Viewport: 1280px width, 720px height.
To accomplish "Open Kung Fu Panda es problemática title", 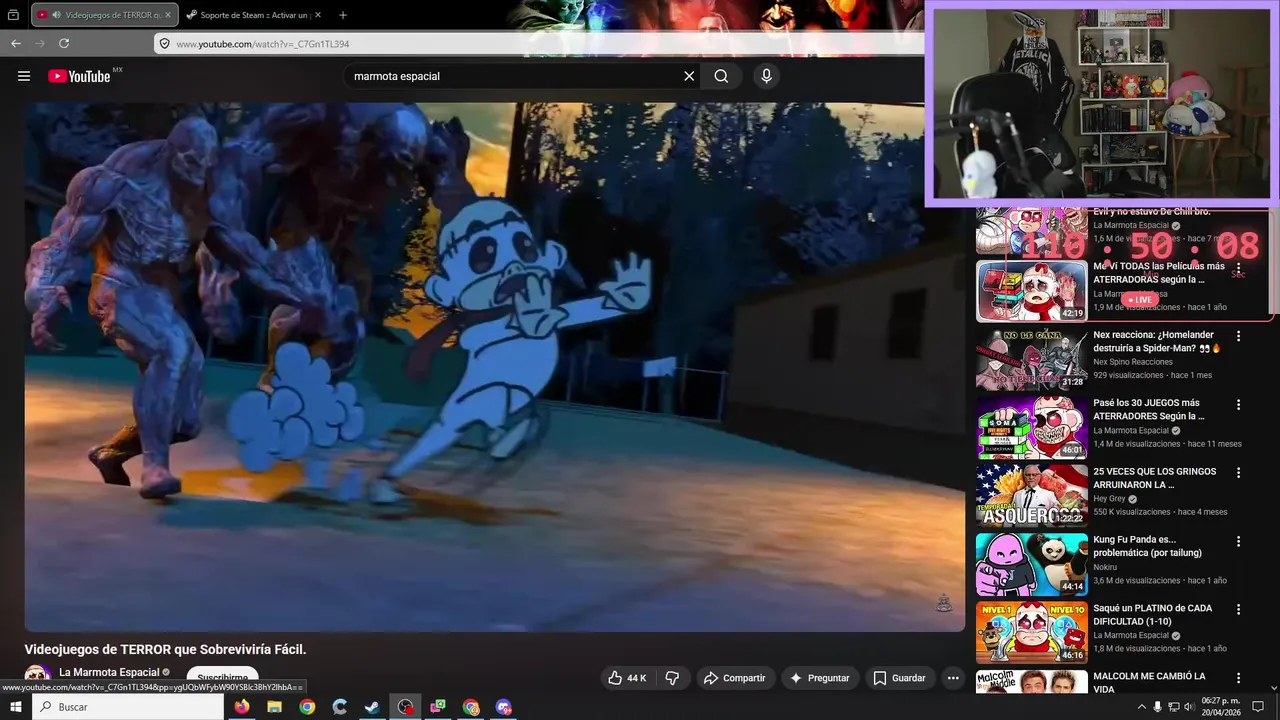I will tap(1148, 546).
